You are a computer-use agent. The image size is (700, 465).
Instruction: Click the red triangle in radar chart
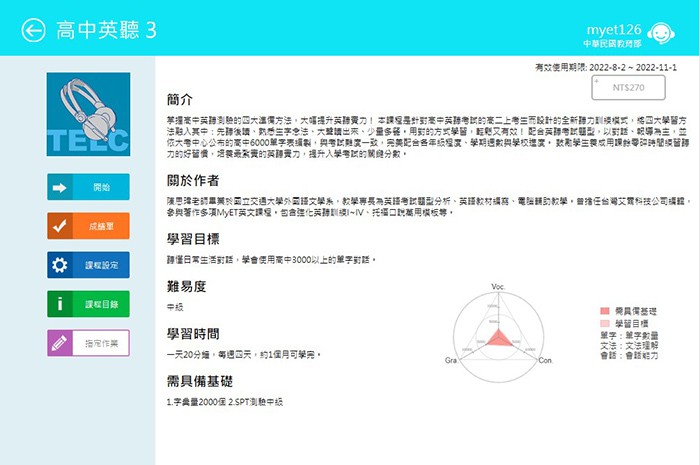499,337
